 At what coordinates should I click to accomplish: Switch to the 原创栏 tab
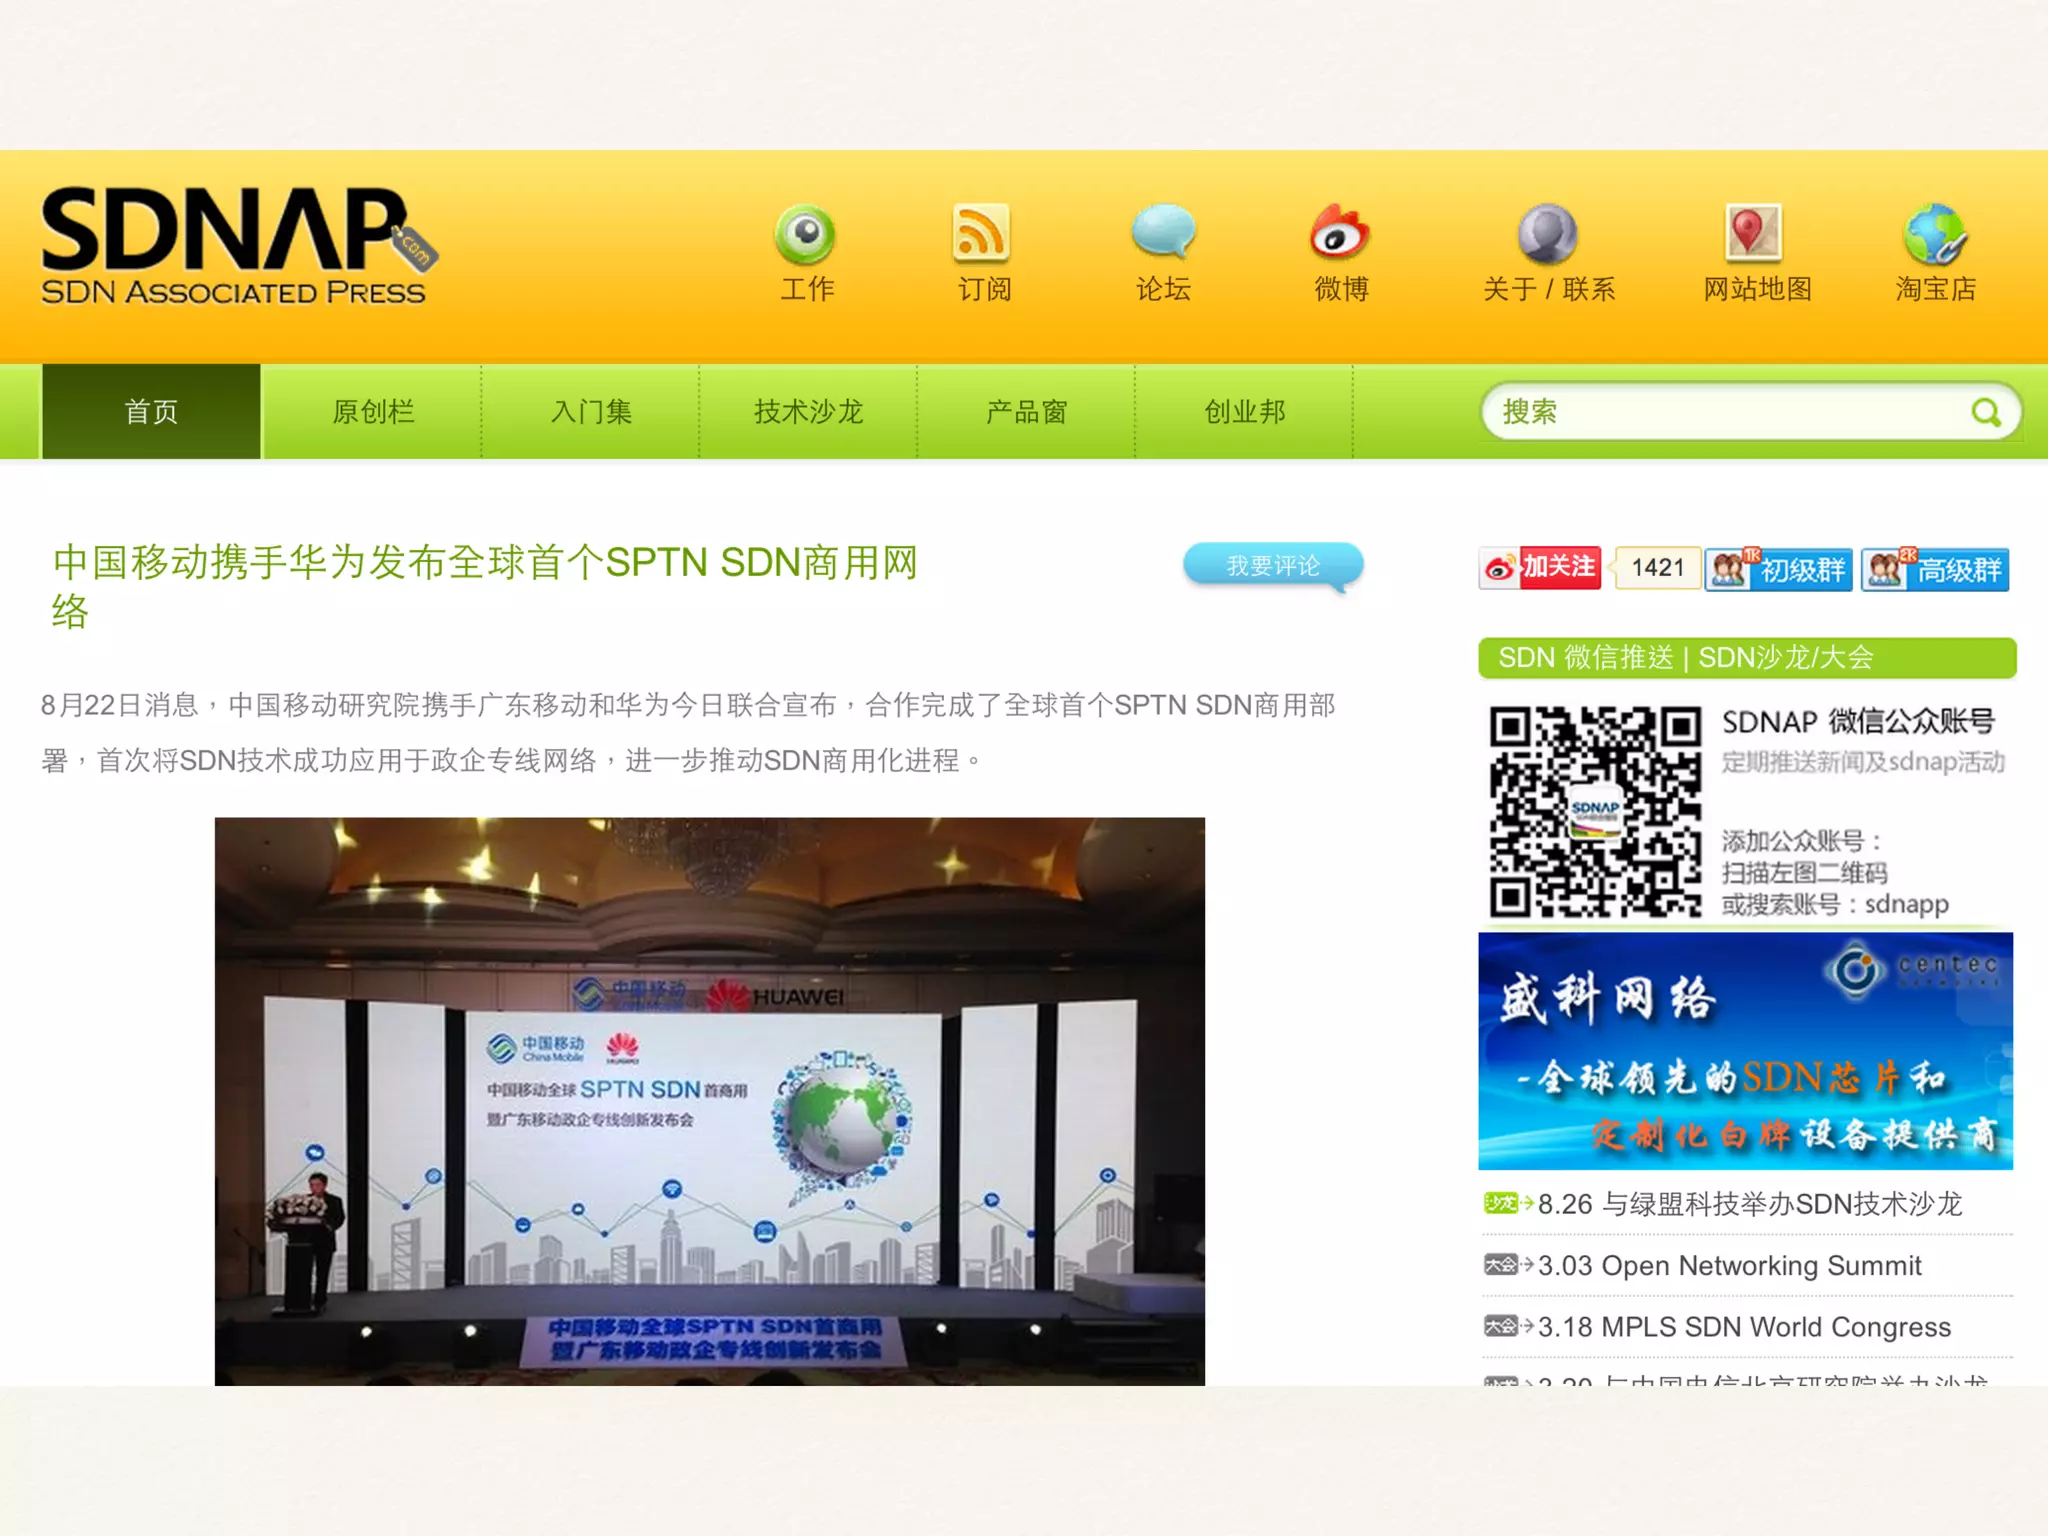coord(372,412)
